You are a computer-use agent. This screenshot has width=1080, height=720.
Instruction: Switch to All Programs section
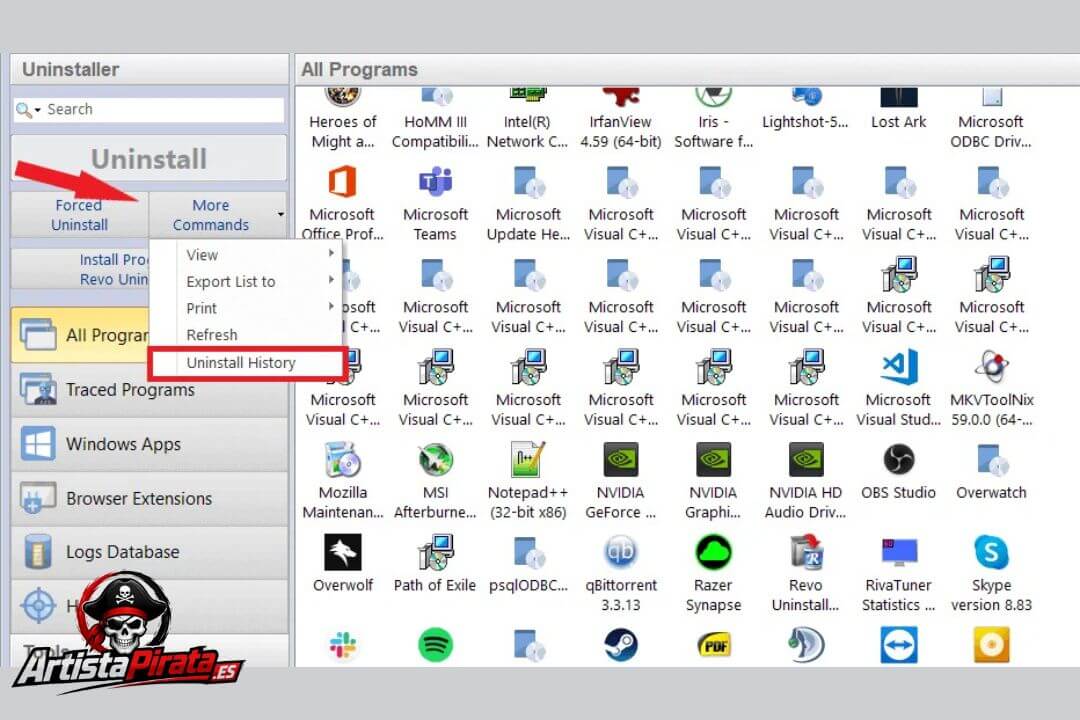pos(81,335)
